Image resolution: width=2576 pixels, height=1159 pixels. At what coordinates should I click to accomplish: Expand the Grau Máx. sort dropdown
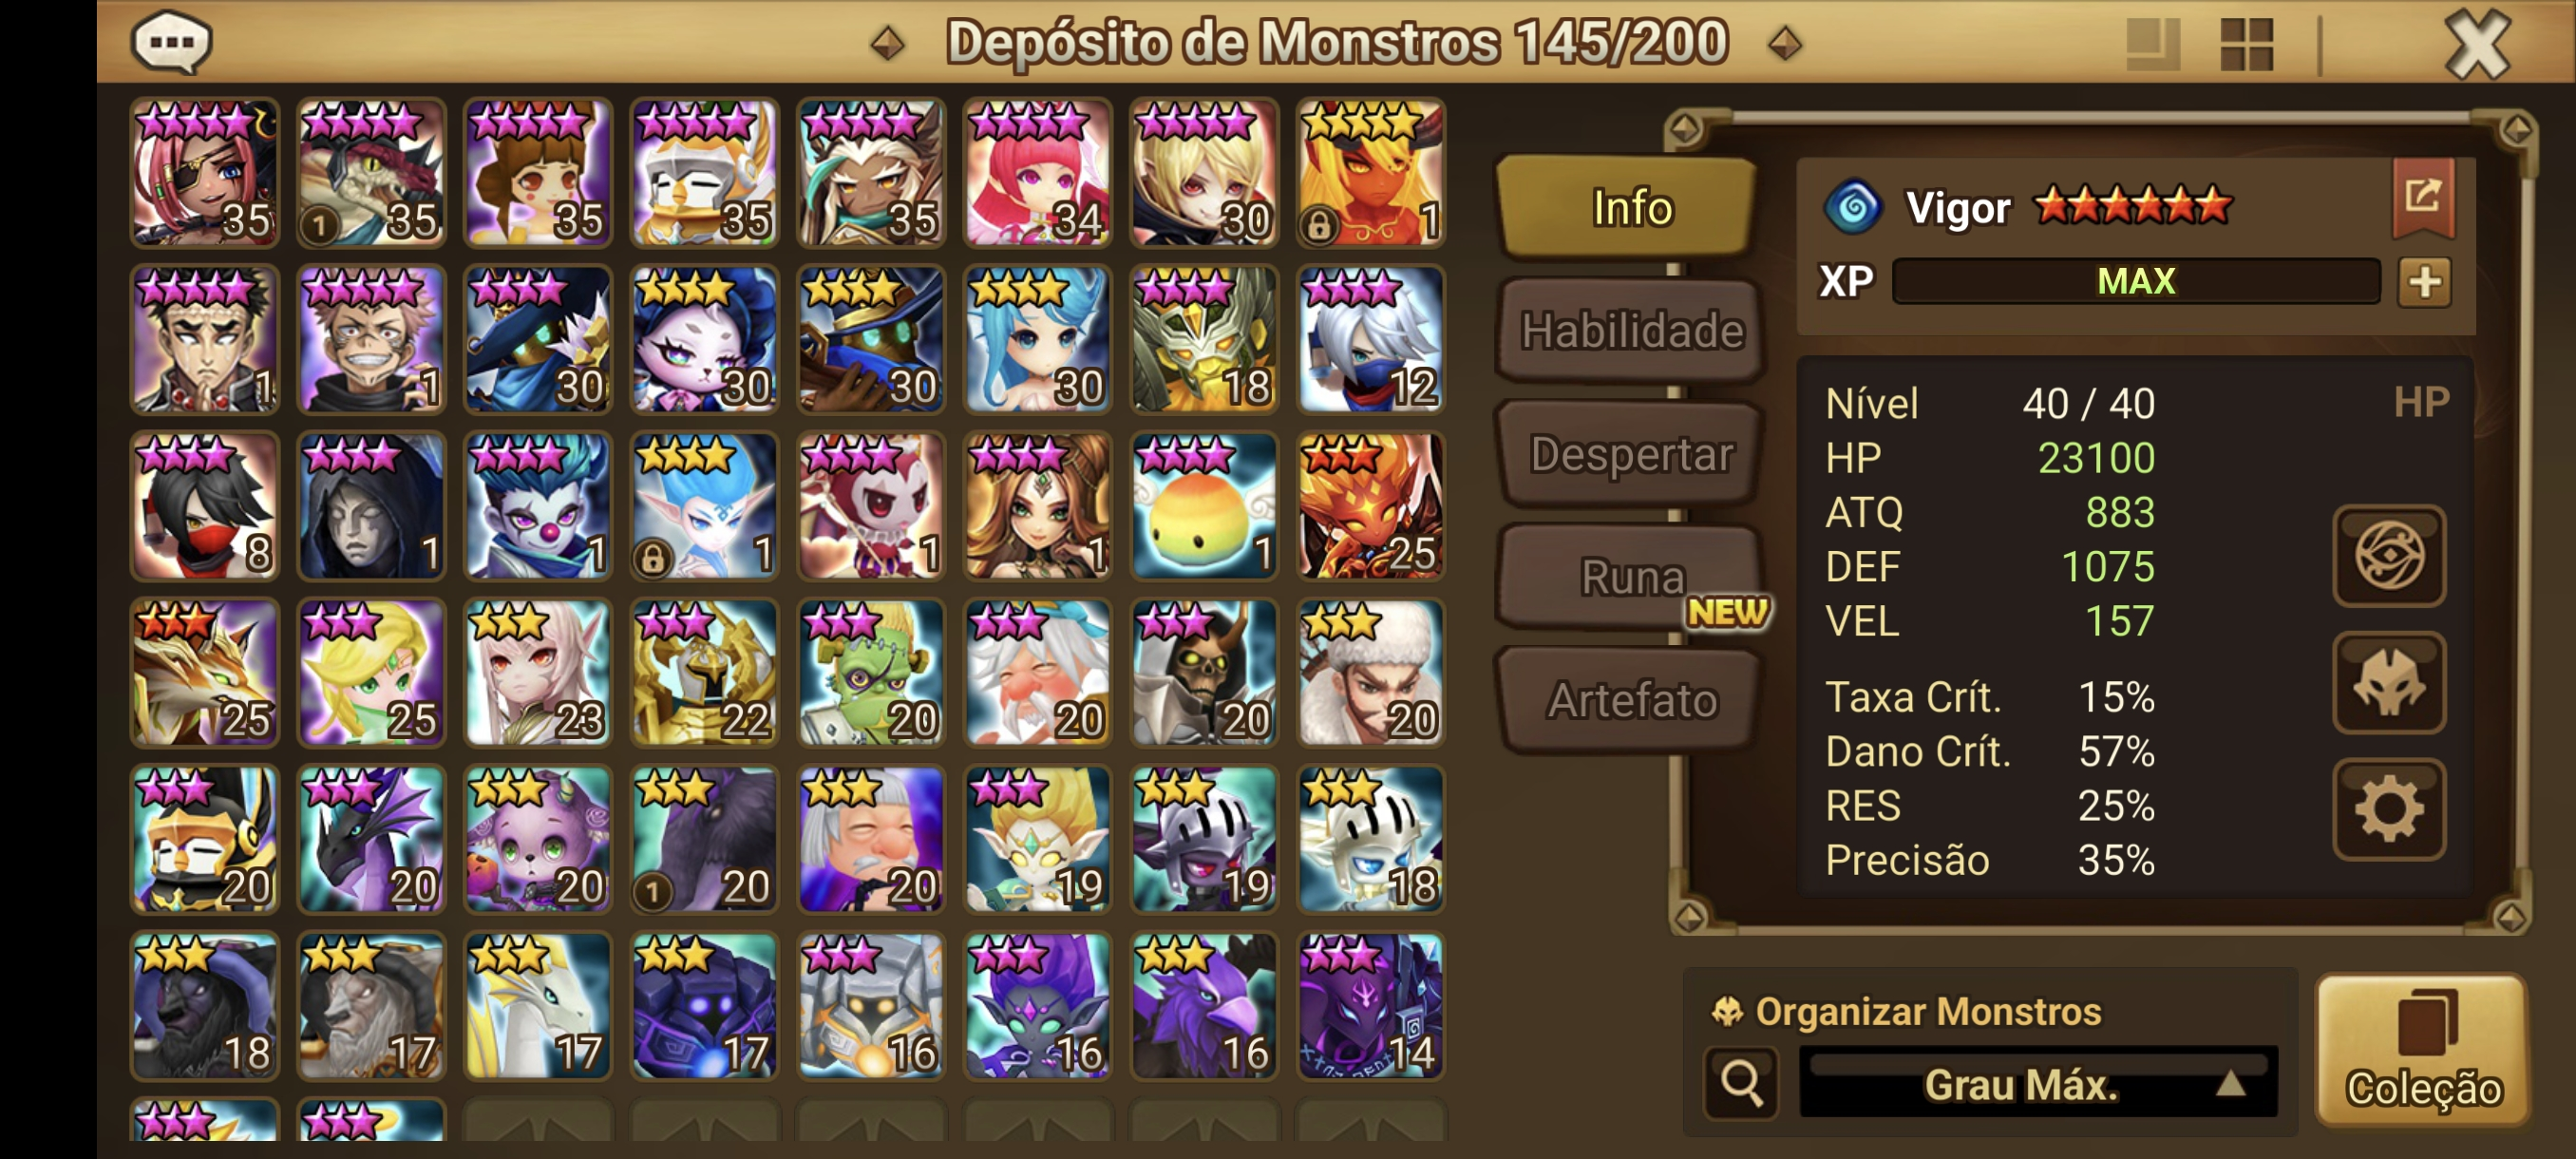tap(2038, 1083)
